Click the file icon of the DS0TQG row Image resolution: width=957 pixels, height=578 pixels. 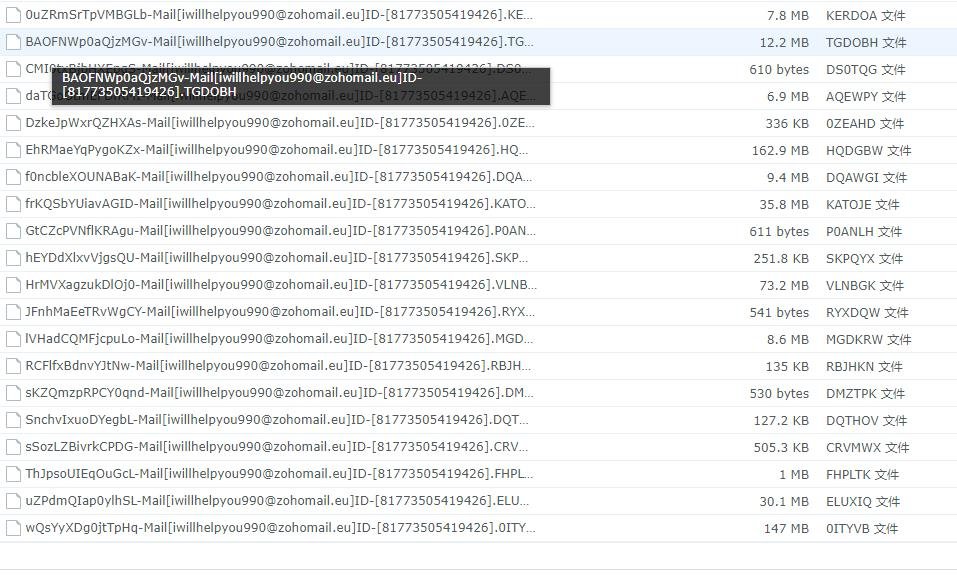coord(13,69)
